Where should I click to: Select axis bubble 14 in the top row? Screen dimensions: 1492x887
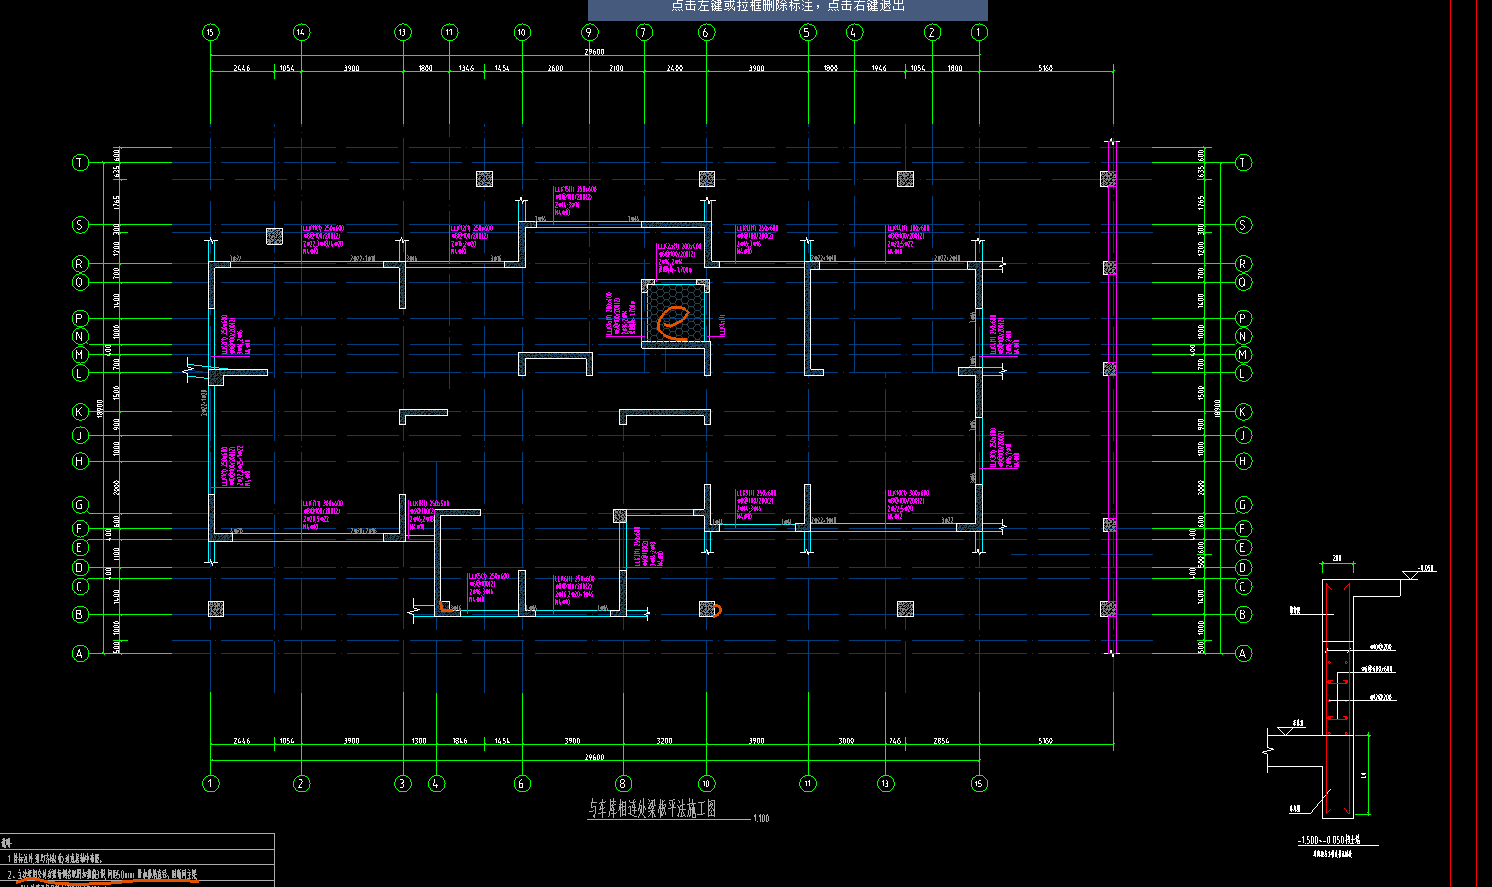coord(301,32)
